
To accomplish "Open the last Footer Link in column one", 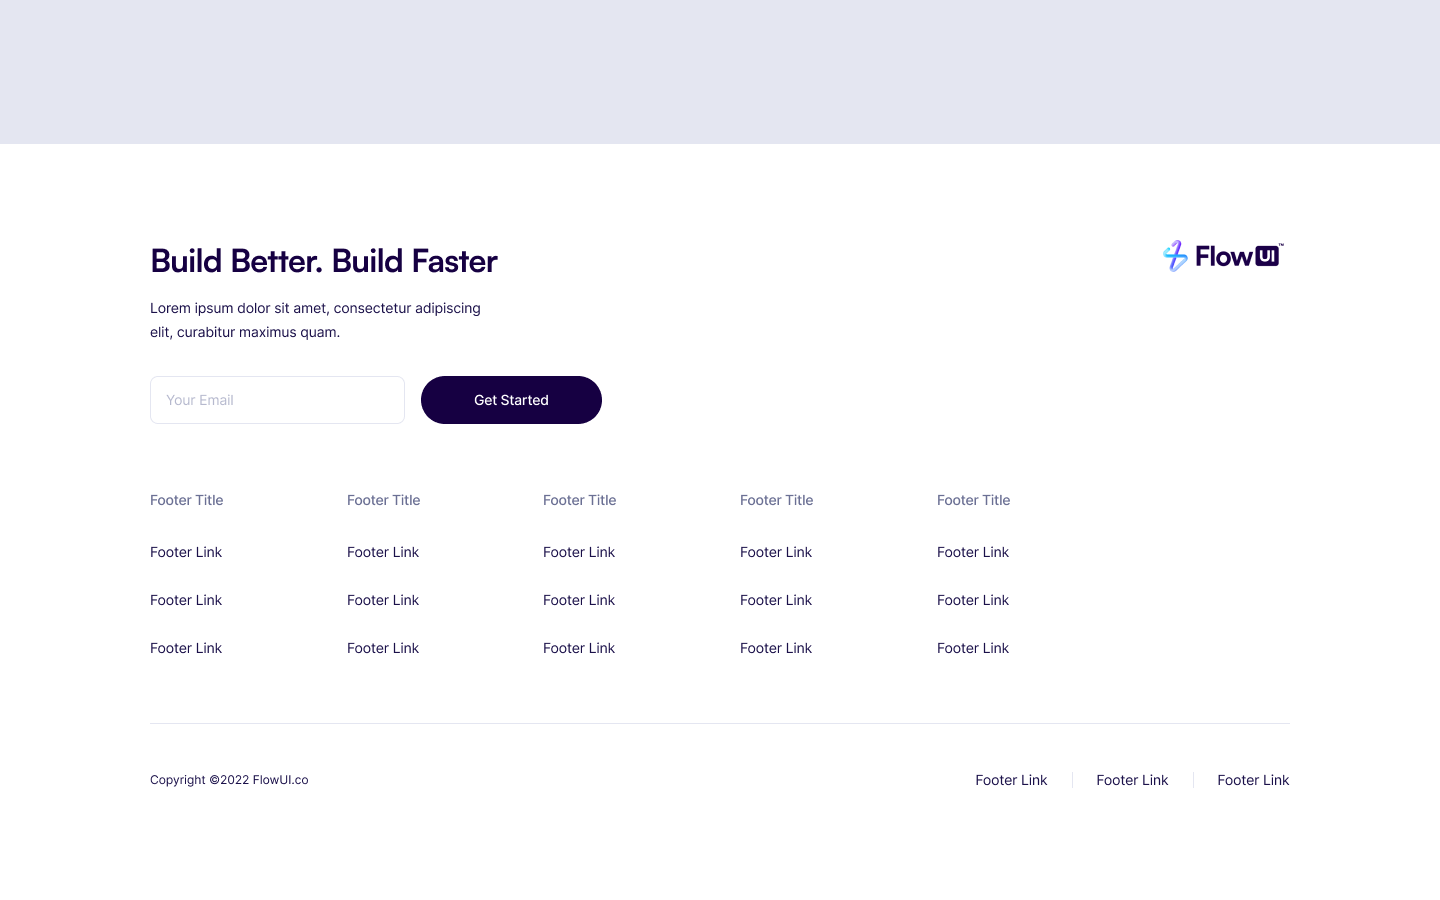I will (x=186, y=648).
